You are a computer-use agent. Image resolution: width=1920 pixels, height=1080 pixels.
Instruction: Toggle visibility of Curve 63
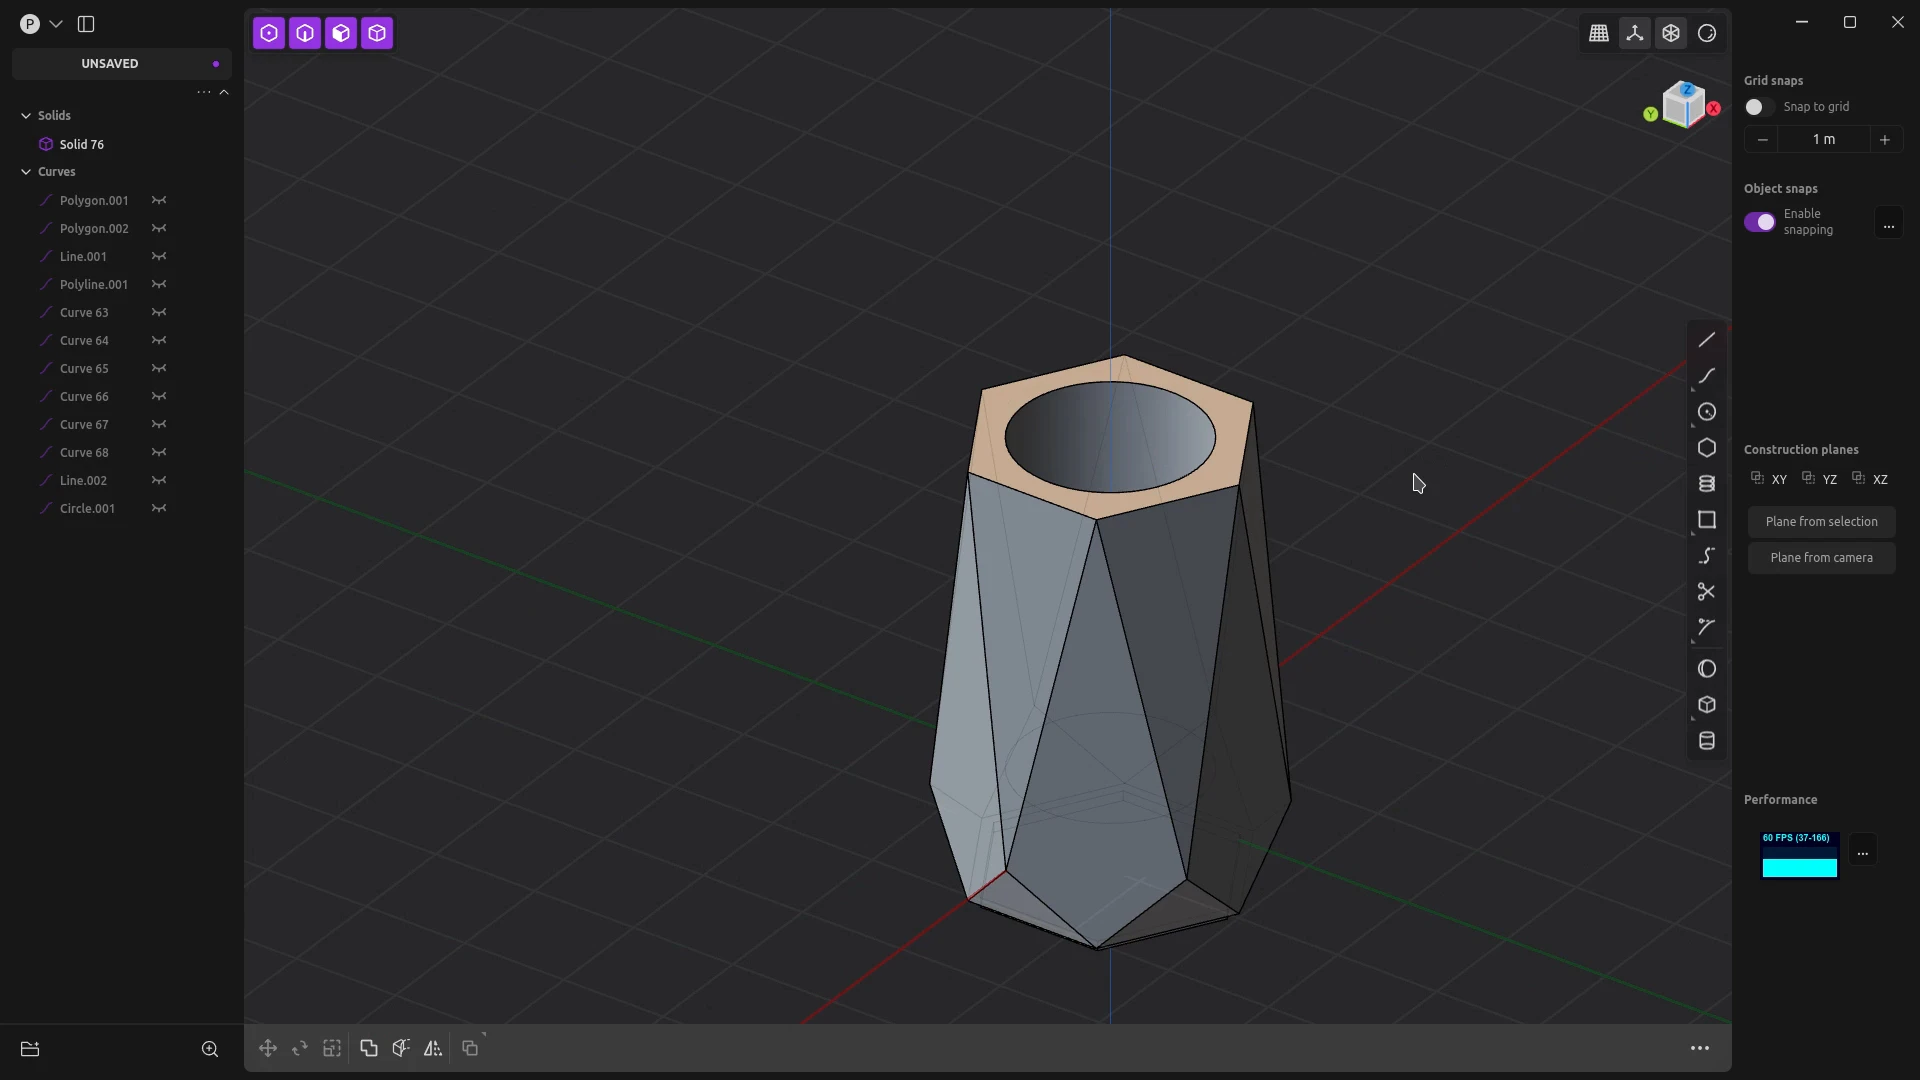pos(159,312)
